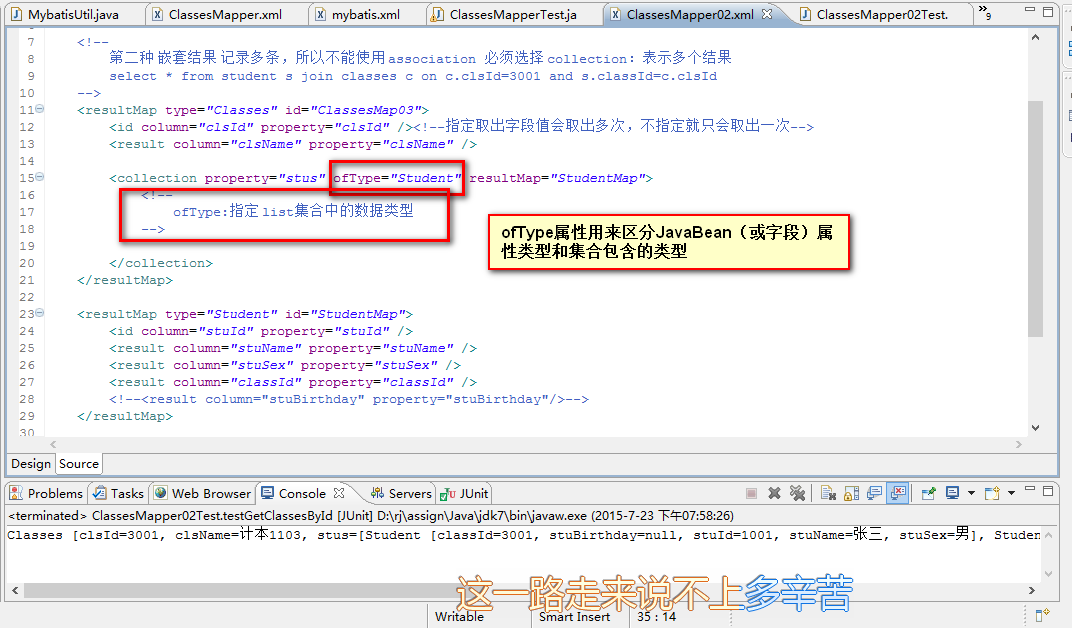Viewport: 1072px width, 628px height.
Task: Click the resultMap="StudentMap" attribute on line 15
Action: [x=557, y=178]
